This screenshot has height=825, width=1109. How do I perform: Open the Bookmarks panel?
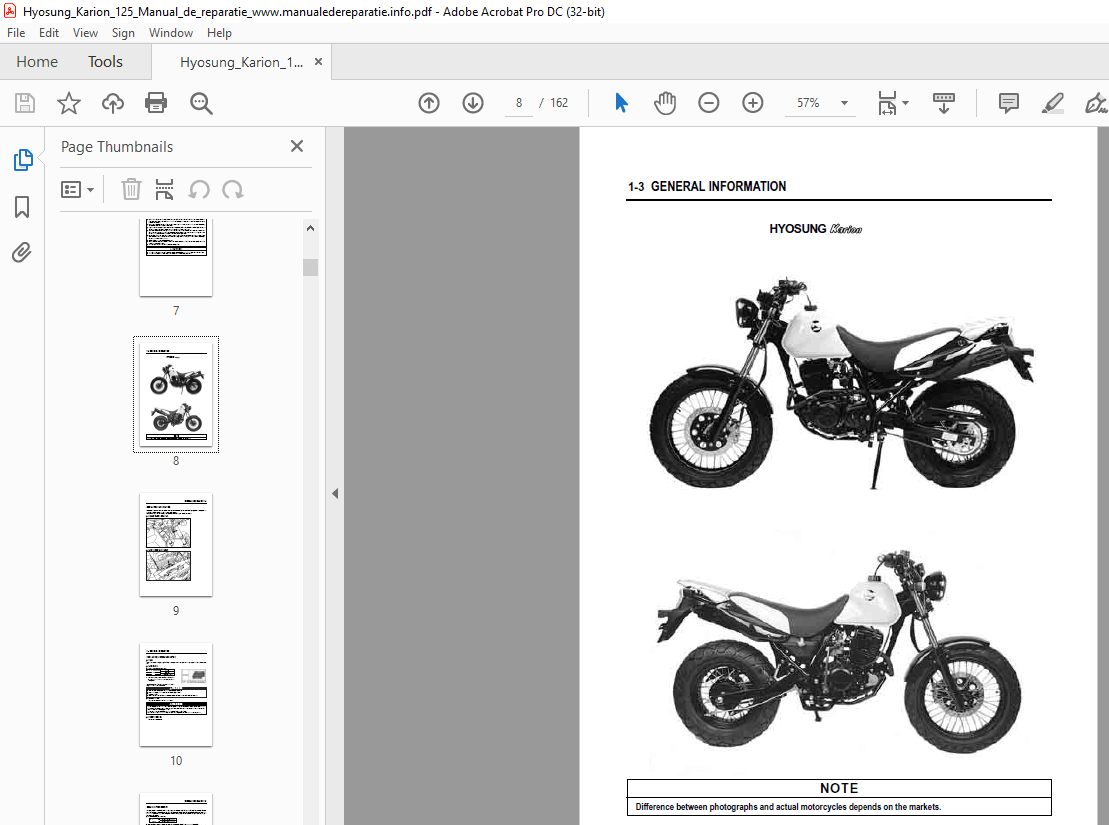(x=22, y=206)
